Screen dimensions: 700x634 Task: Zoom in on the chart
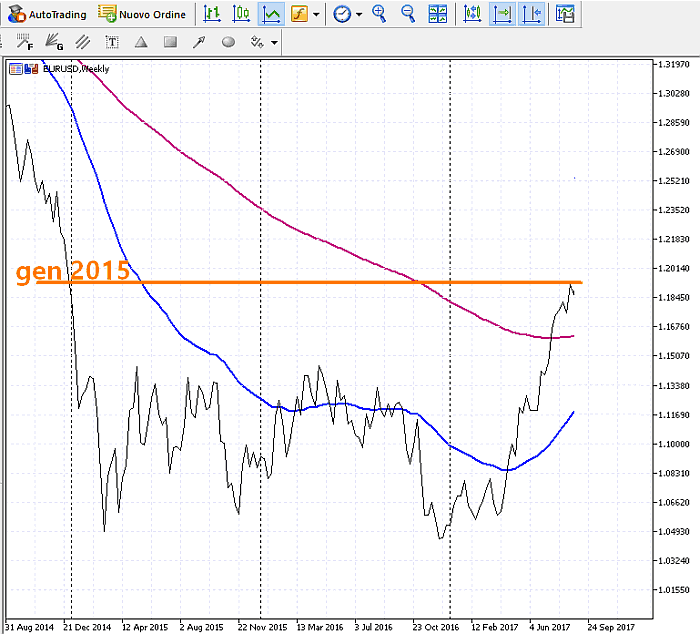tap(379, 14)
